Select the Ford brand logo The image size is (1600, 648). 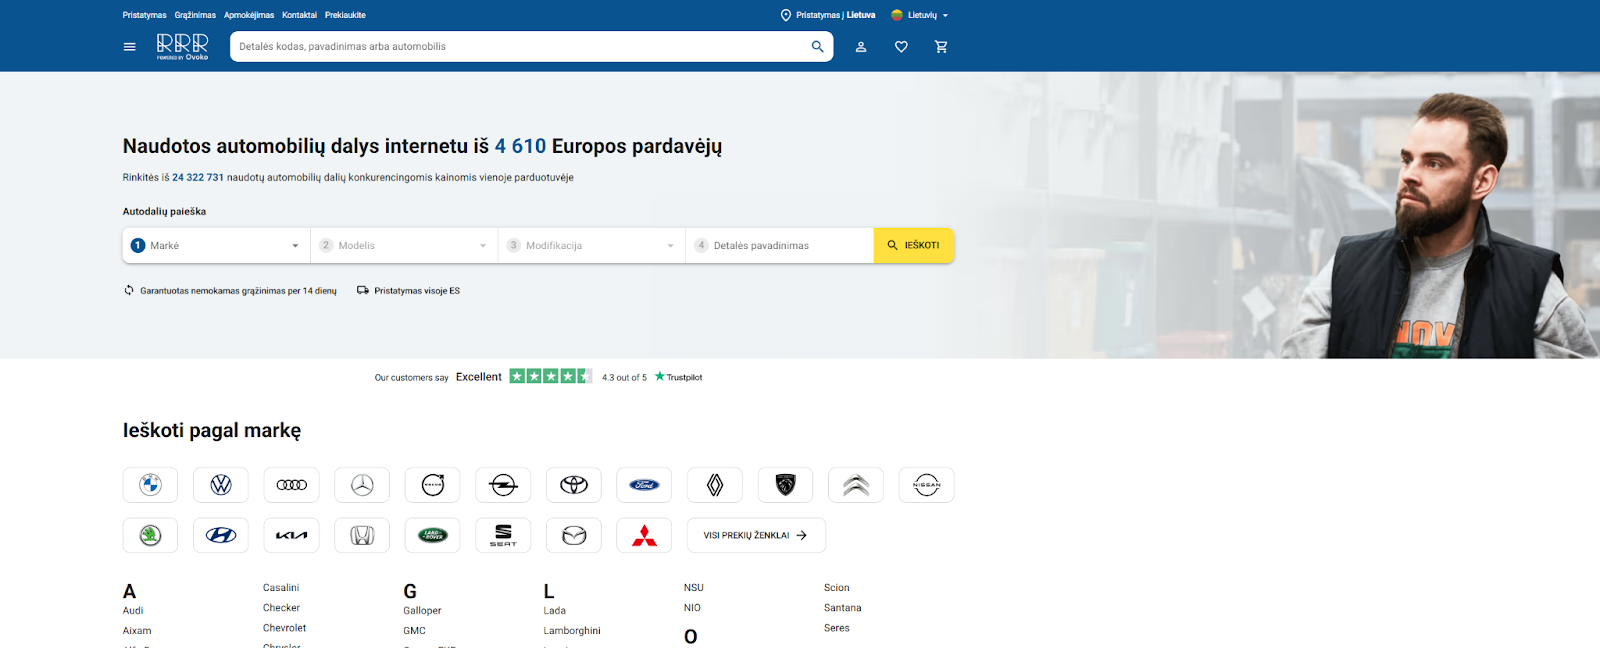coord(644,485)
